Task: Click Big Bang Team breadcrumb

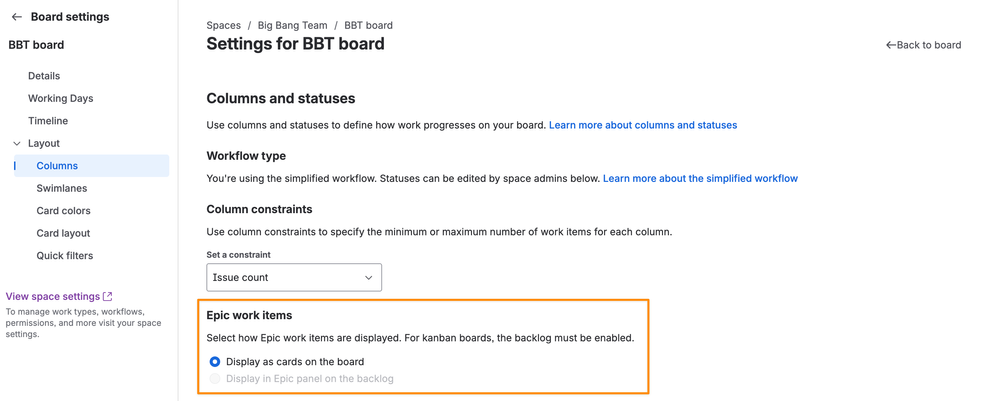Action: 292,25
